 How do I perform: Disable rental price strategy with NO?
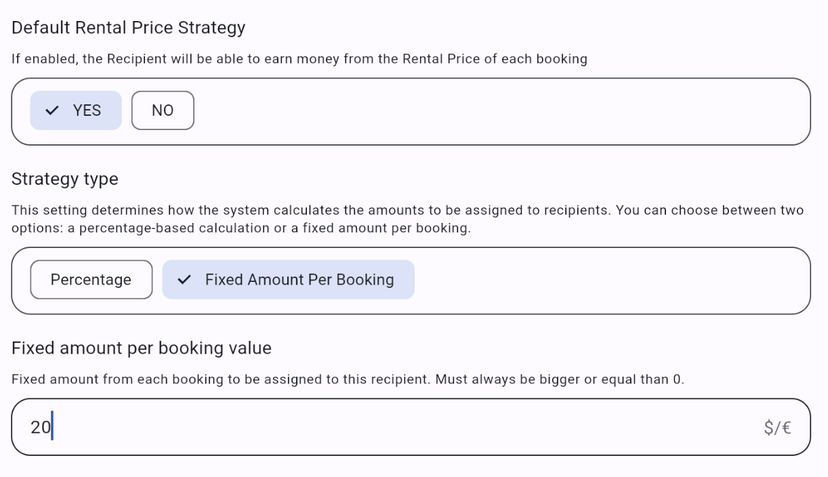(162, 111)
